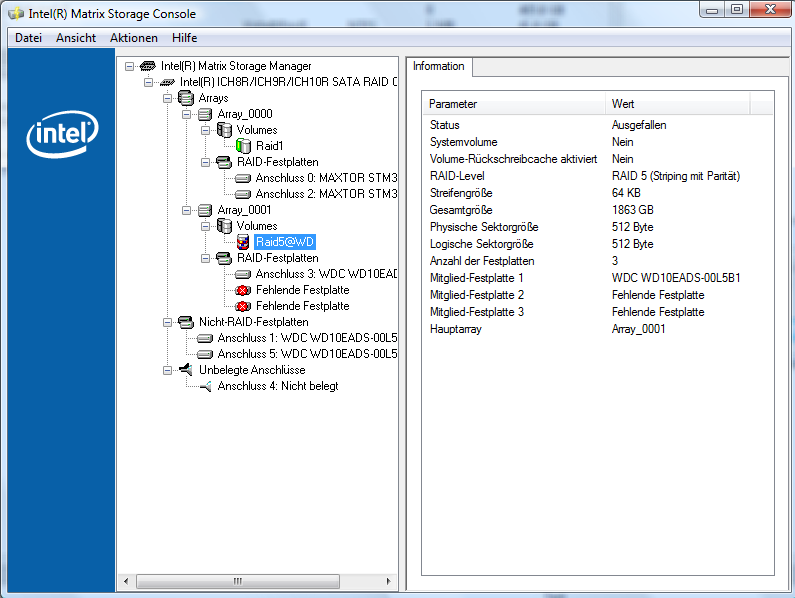Open the Aktionen menu
This screenshot has height=598, width=795.
point(134,38)
